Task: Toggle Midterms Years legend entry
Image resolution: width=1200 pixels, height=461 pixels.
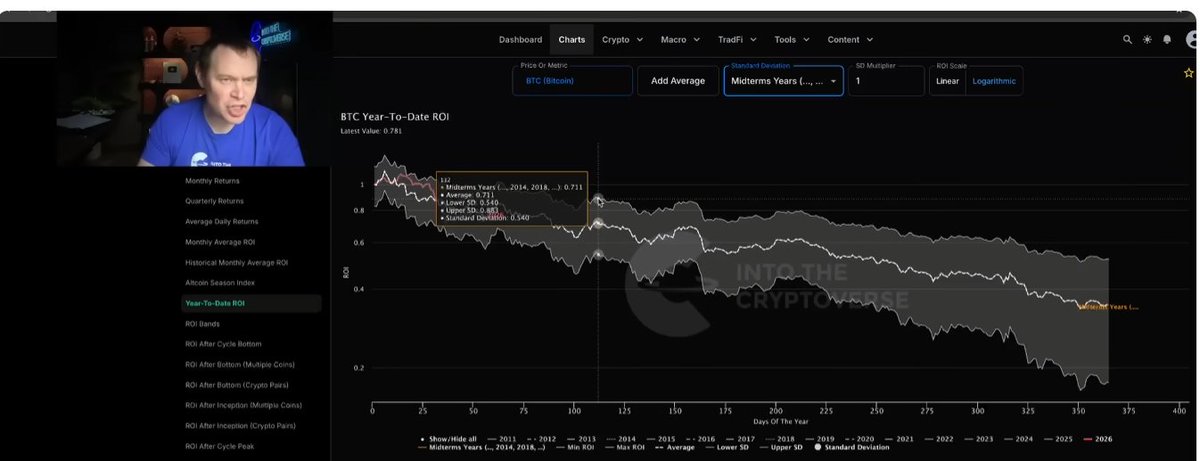Action: (481, 448)
